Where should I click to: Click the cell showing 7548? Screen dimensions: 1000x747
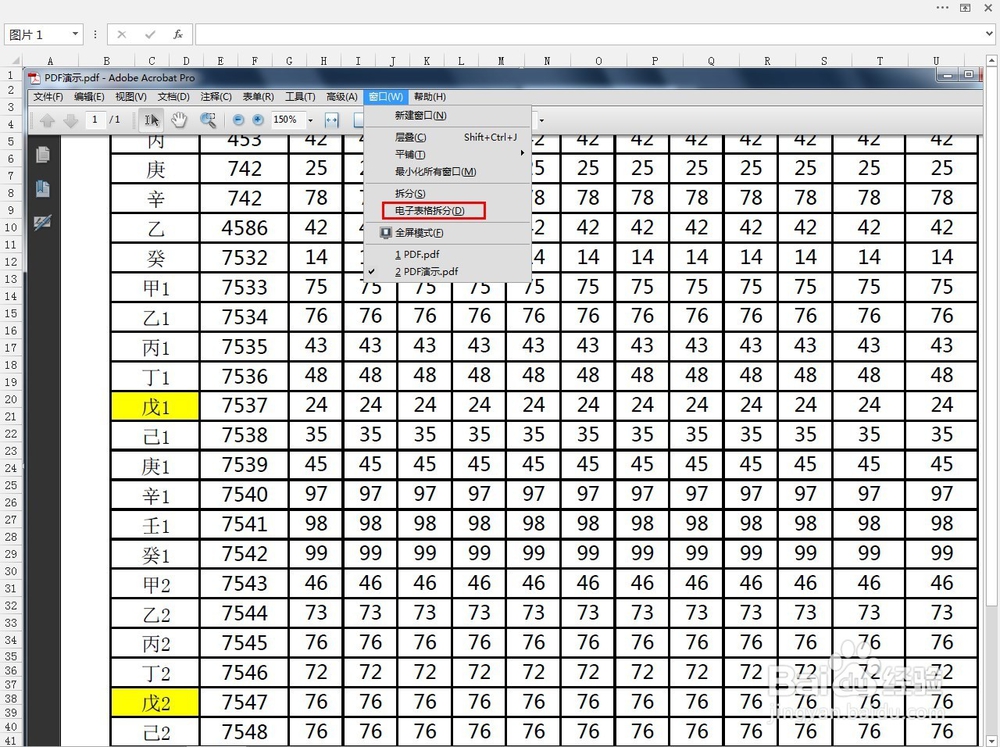point(244,732)
